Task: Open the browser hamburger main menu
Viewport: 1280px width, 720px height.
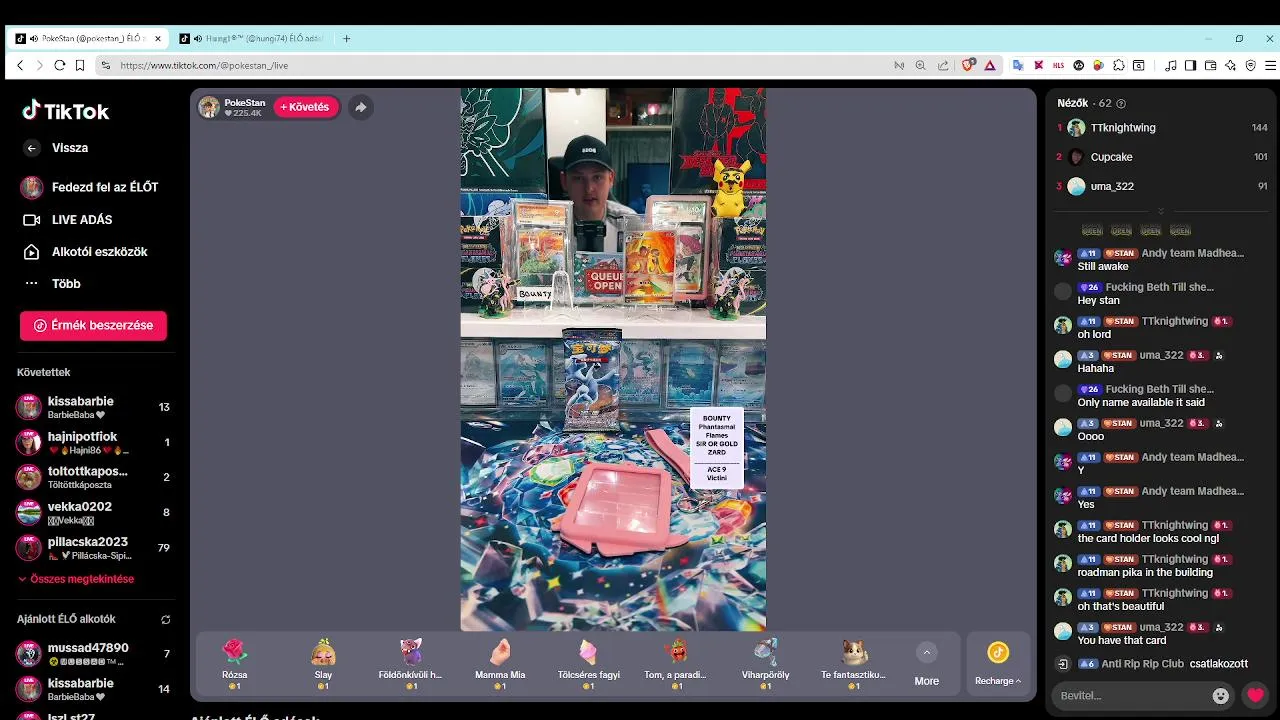Action: click(1269, 65)
